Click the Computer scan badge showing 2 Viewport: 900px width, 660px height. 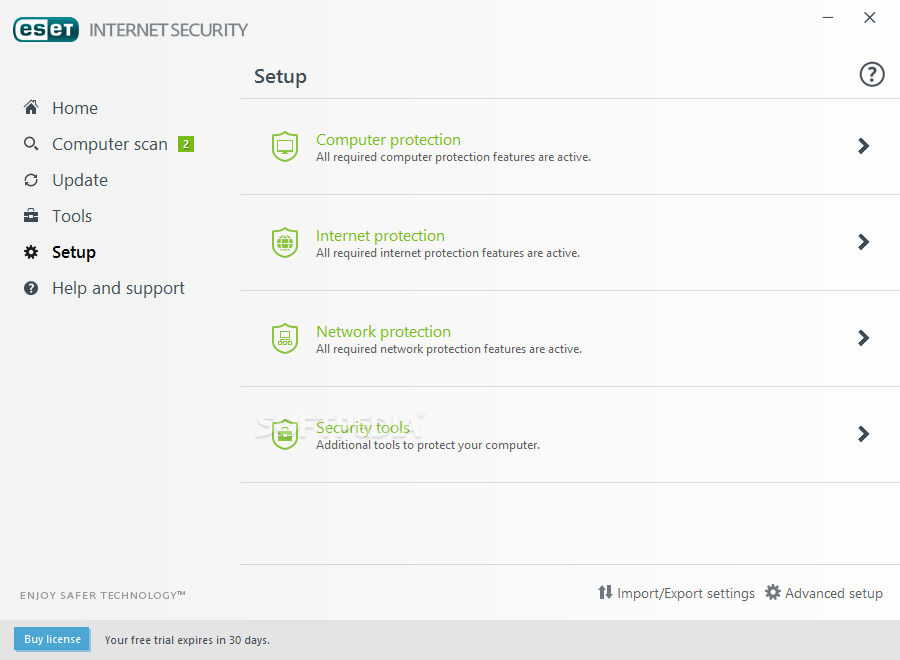(186, 144)
